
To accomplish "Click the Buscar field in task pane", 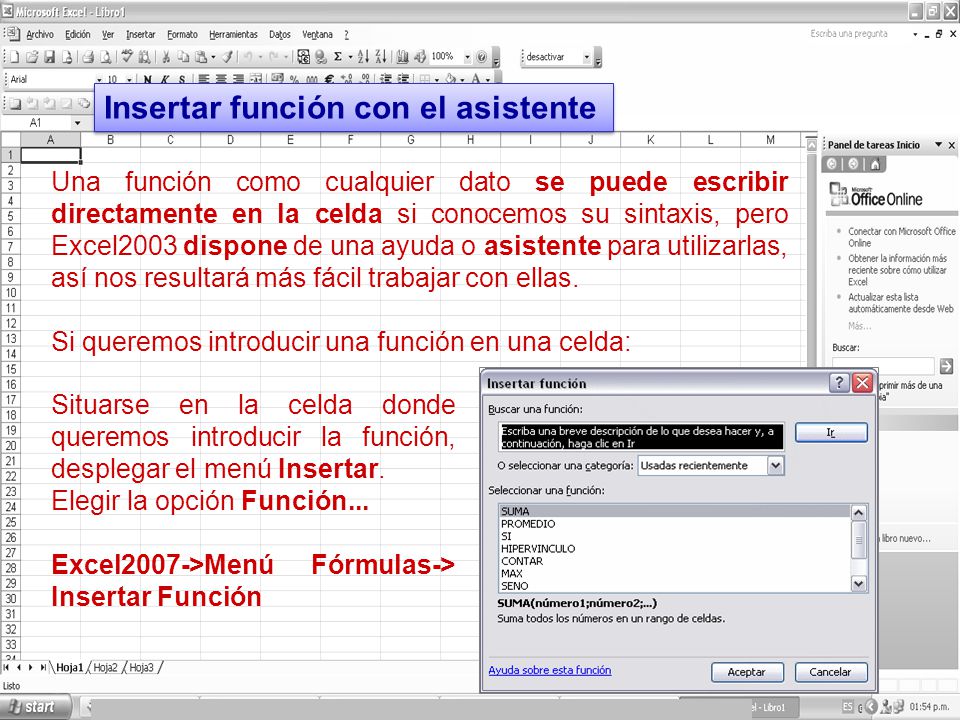I will pyautogui.click(x=883, y=366).
